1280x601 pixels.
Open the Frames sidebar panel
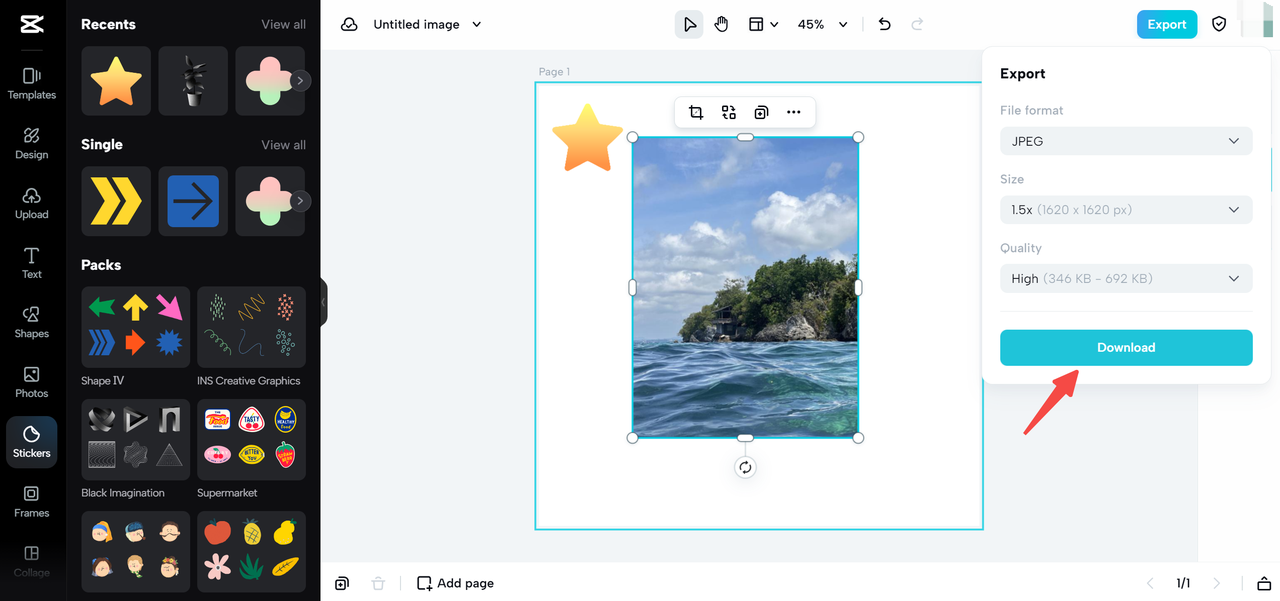[32, 502]
